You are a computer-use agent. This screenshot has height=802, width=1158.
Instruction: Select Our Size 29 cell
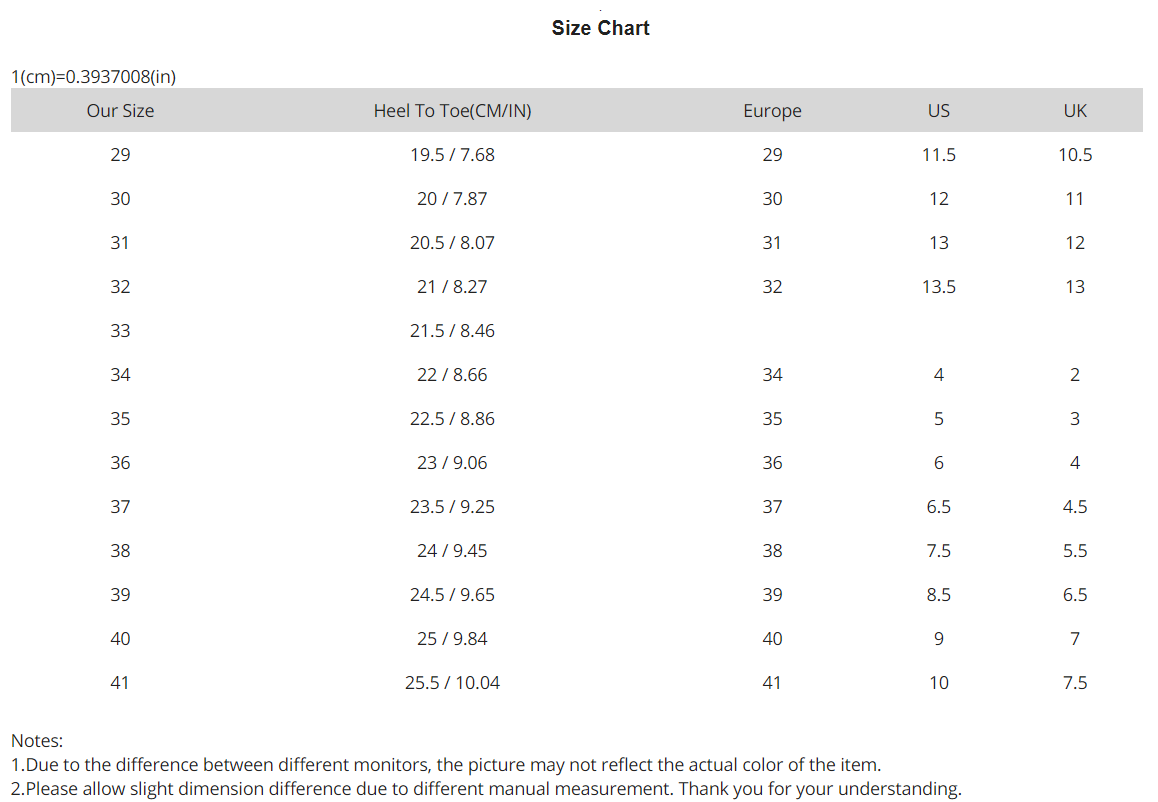(120, 155)
